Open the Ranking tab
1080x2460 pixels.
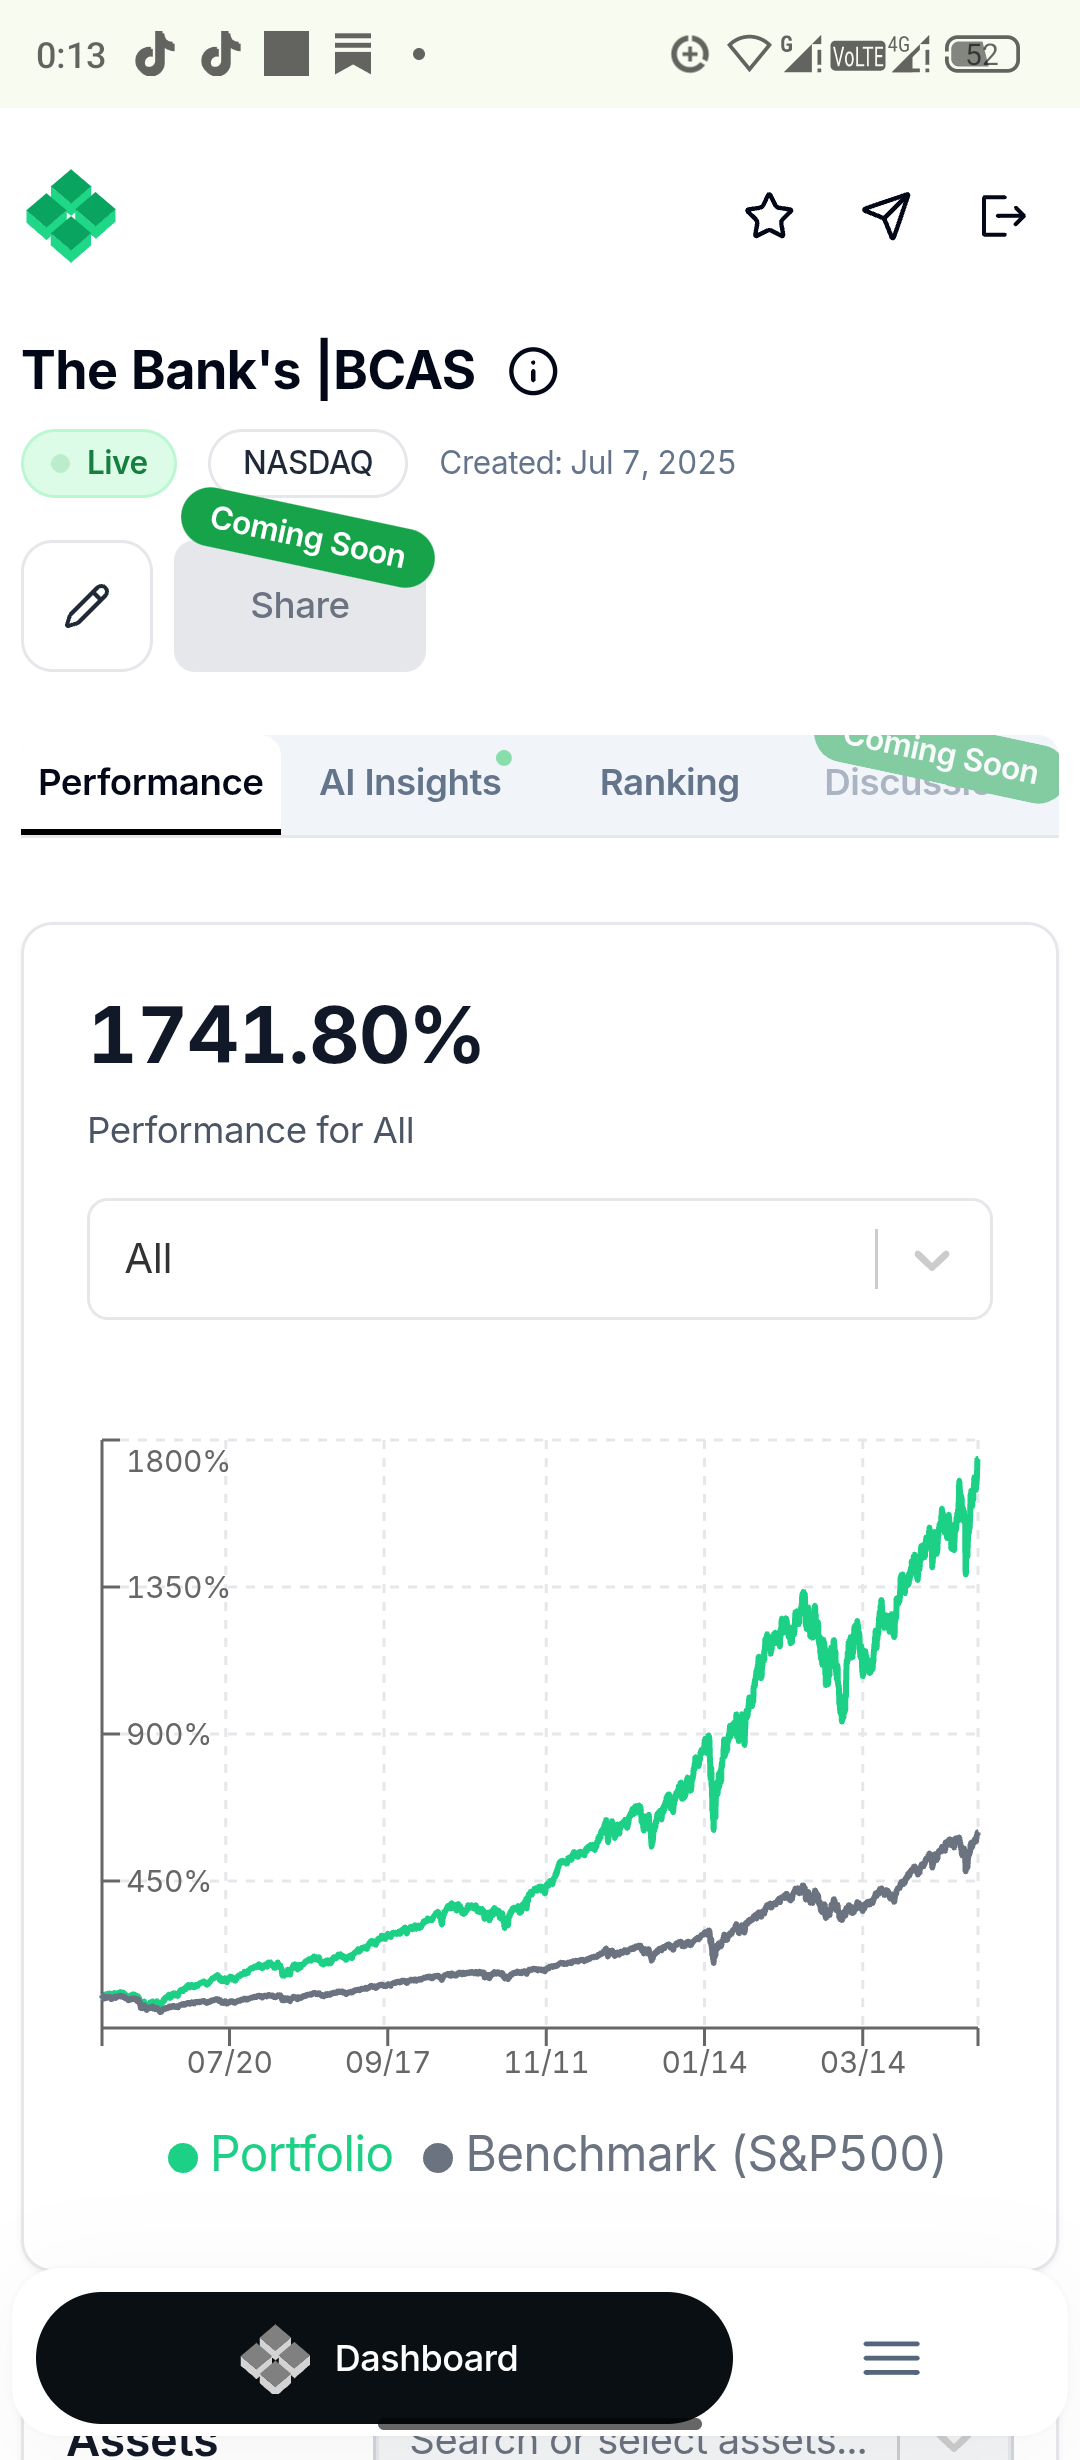[x=670, y=783]
